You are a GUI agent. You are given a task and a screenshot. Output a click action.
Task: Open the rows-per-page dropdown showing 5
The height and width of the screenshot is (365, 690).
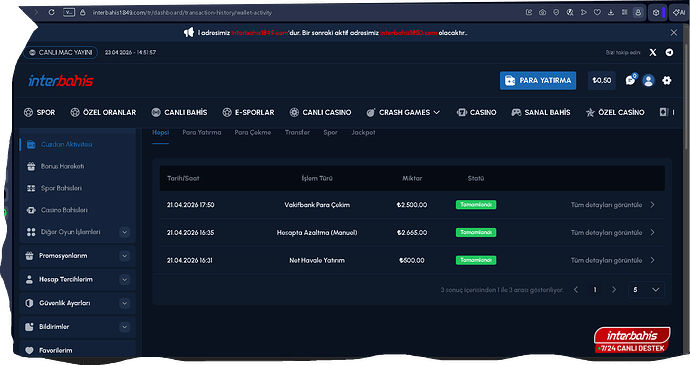(x=646, y=290)
